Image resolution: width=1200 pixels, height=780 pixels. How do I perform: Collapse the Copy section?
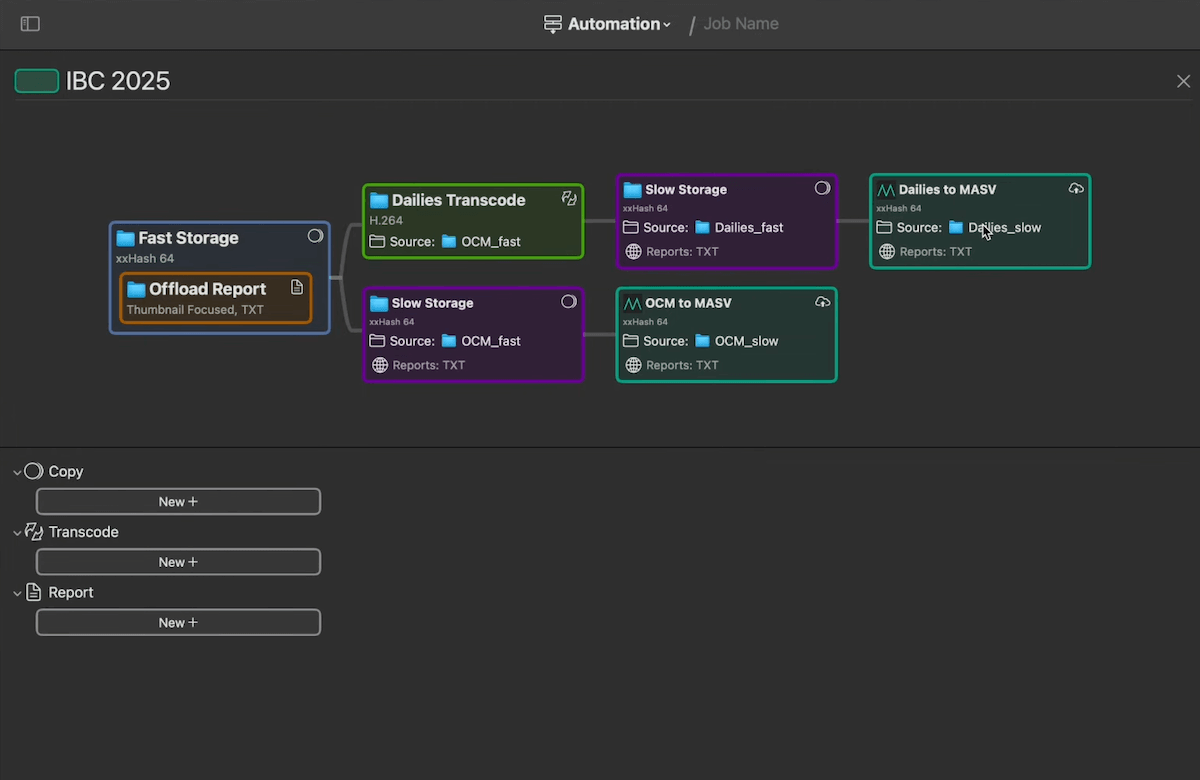16,471
